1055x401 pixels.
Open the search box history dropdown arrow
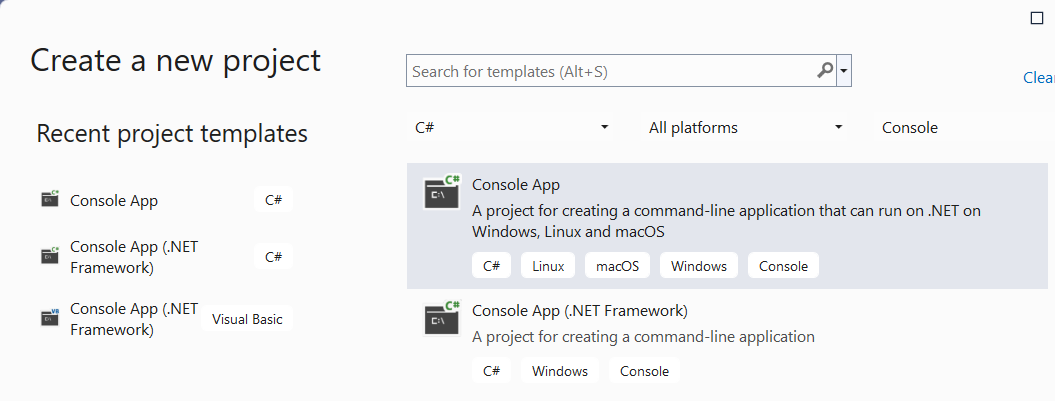pyautogui.click(x=844, y=71)
